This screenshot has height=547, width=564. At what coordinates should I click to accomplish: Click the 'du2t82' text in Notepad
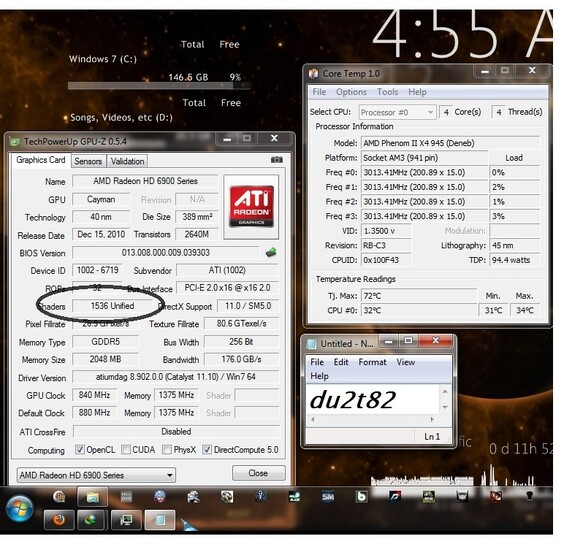(352, 400)
